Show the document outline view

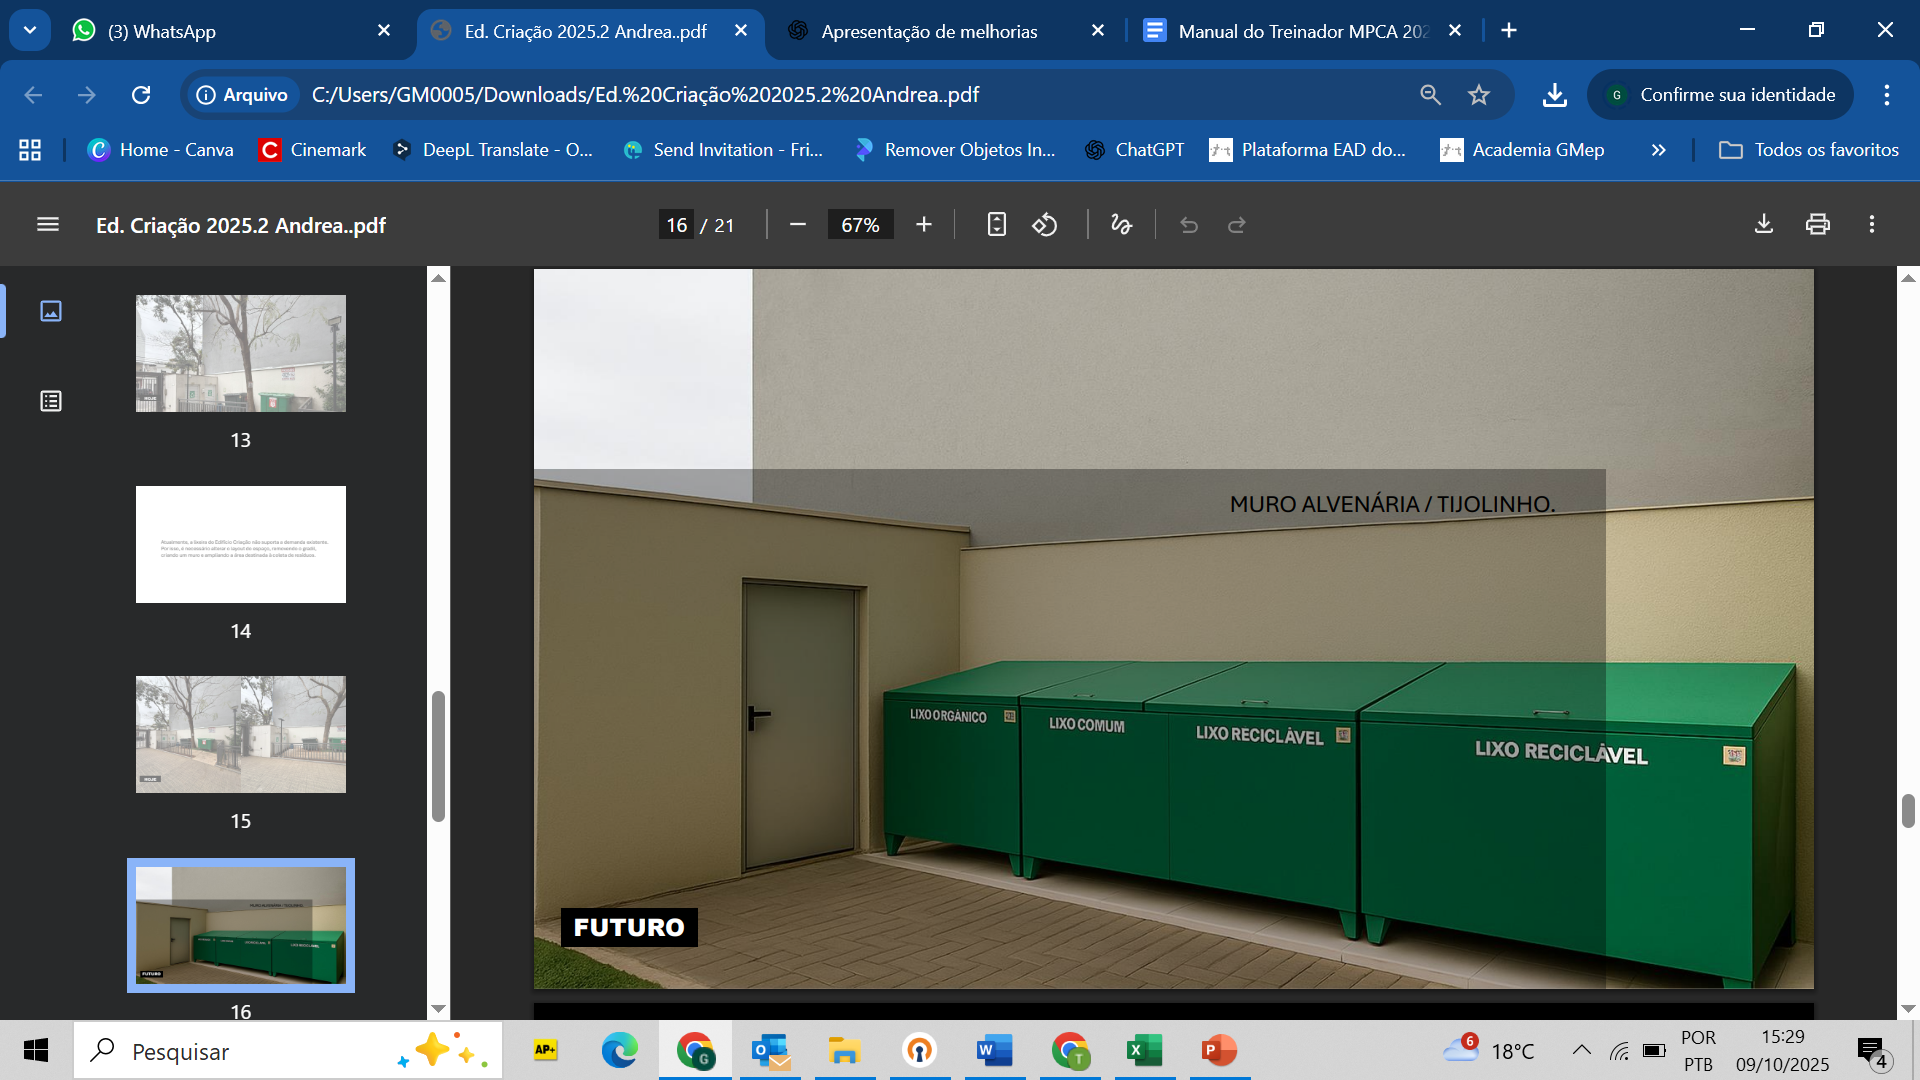(x=51, y=401)
